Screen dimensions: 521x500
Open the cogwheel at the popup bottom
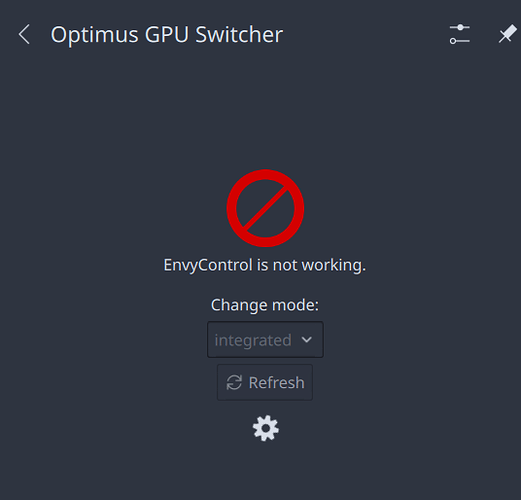click(266, 428)
